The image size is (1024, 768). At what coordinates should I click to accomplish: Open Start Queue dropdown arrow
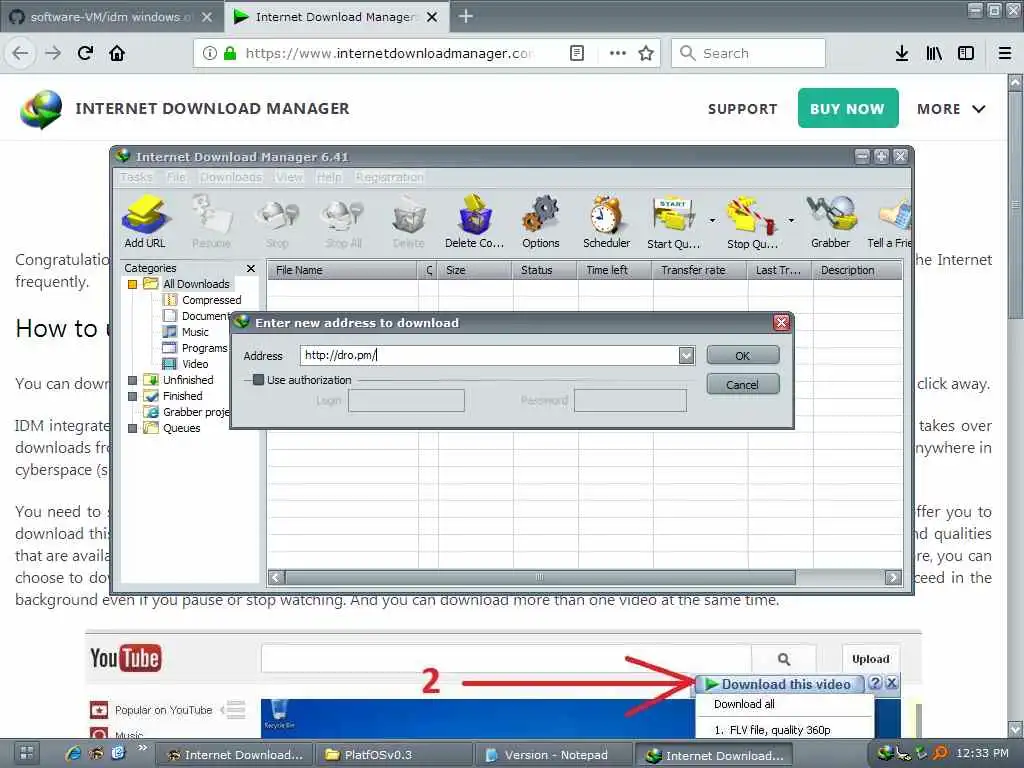click(712, 221)
